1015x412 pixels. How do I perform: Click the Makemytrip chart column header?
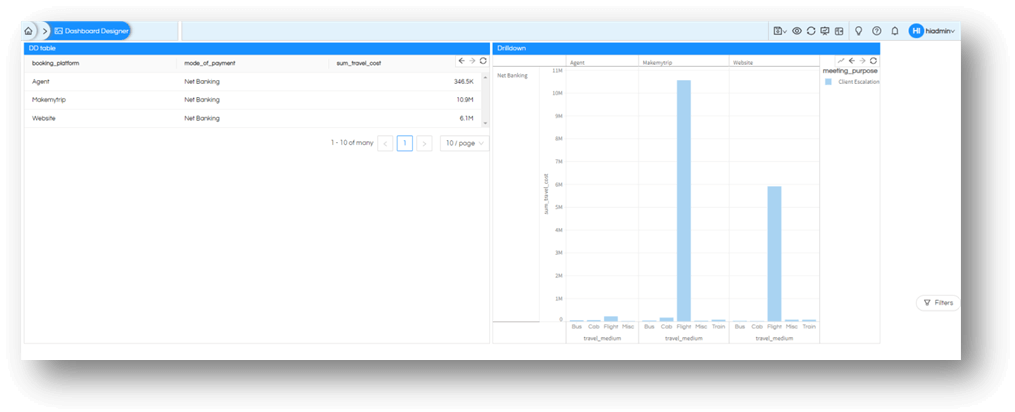(x=657, y=63)
